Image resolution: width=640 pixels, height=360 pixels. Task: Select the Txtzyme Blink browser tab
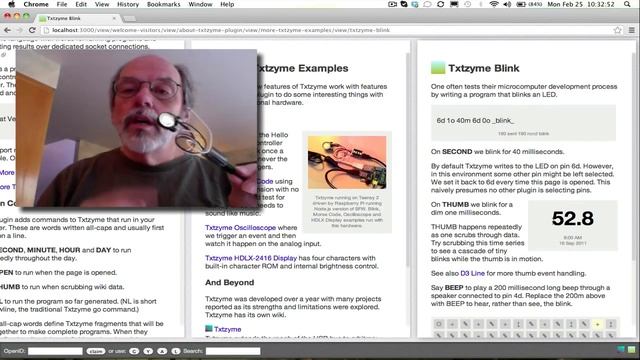pyautogui.click(x=78, y=18)
